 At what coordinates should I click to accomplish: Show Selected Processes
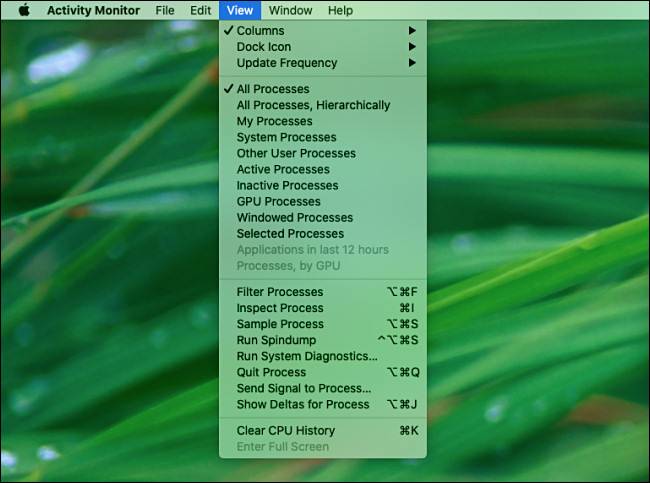coord(323,234)
